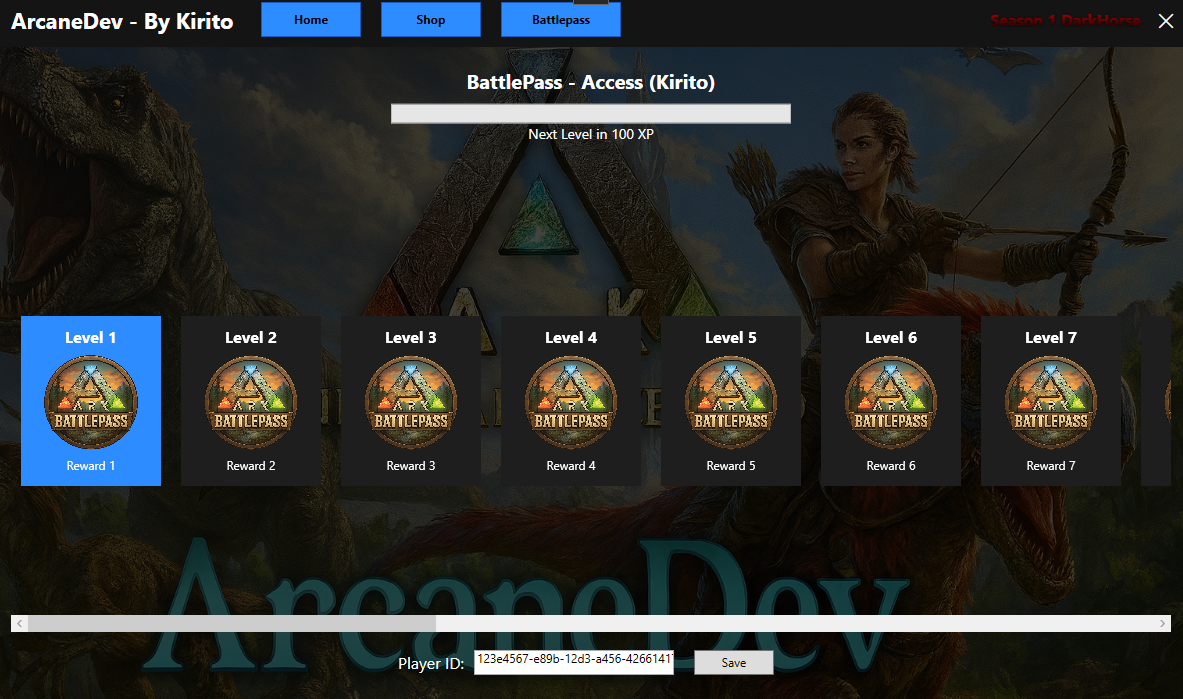Click the Level 1 Battlepass badge icon
Viewport: 1183px width, 699px height.
coord(91,403)
